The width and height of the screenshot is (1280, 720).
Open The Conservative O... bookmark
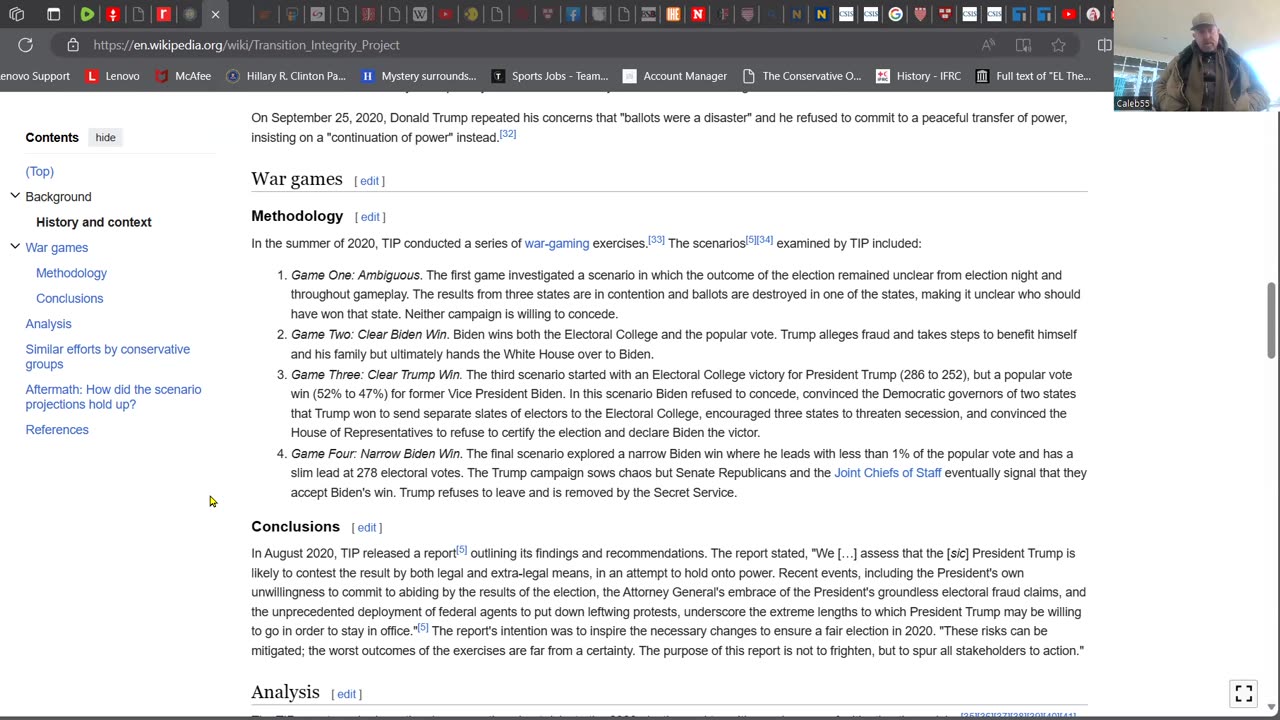coord(802,76)
